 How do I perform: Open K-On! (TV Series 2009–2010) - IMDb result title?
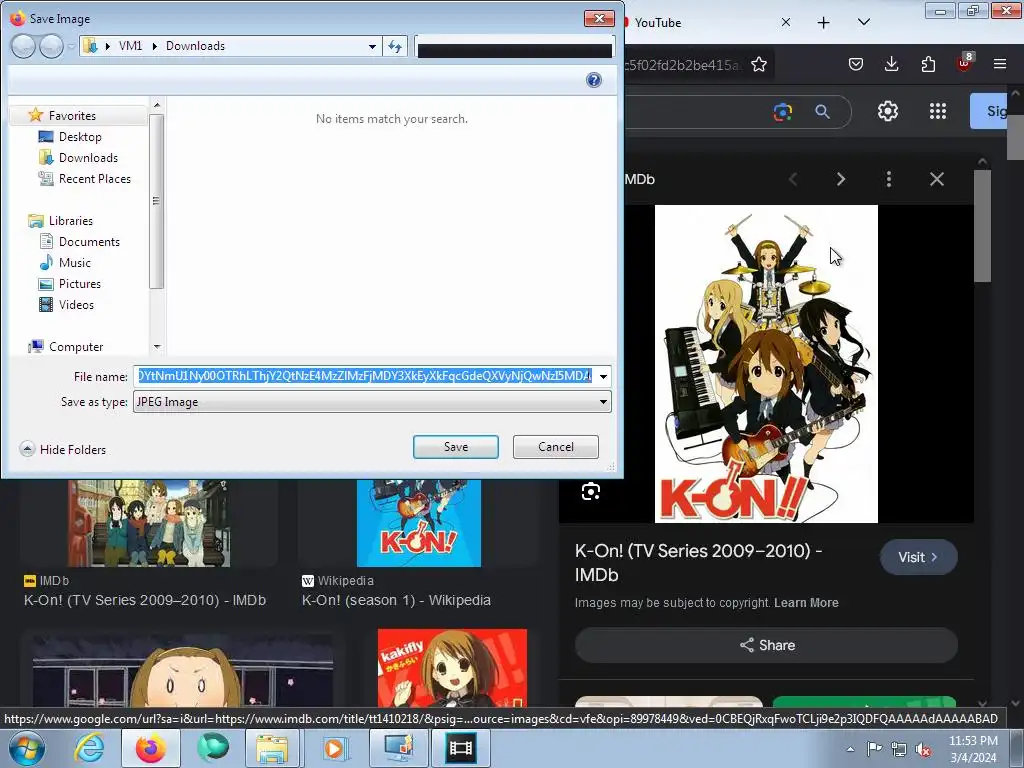pos(145,600)
